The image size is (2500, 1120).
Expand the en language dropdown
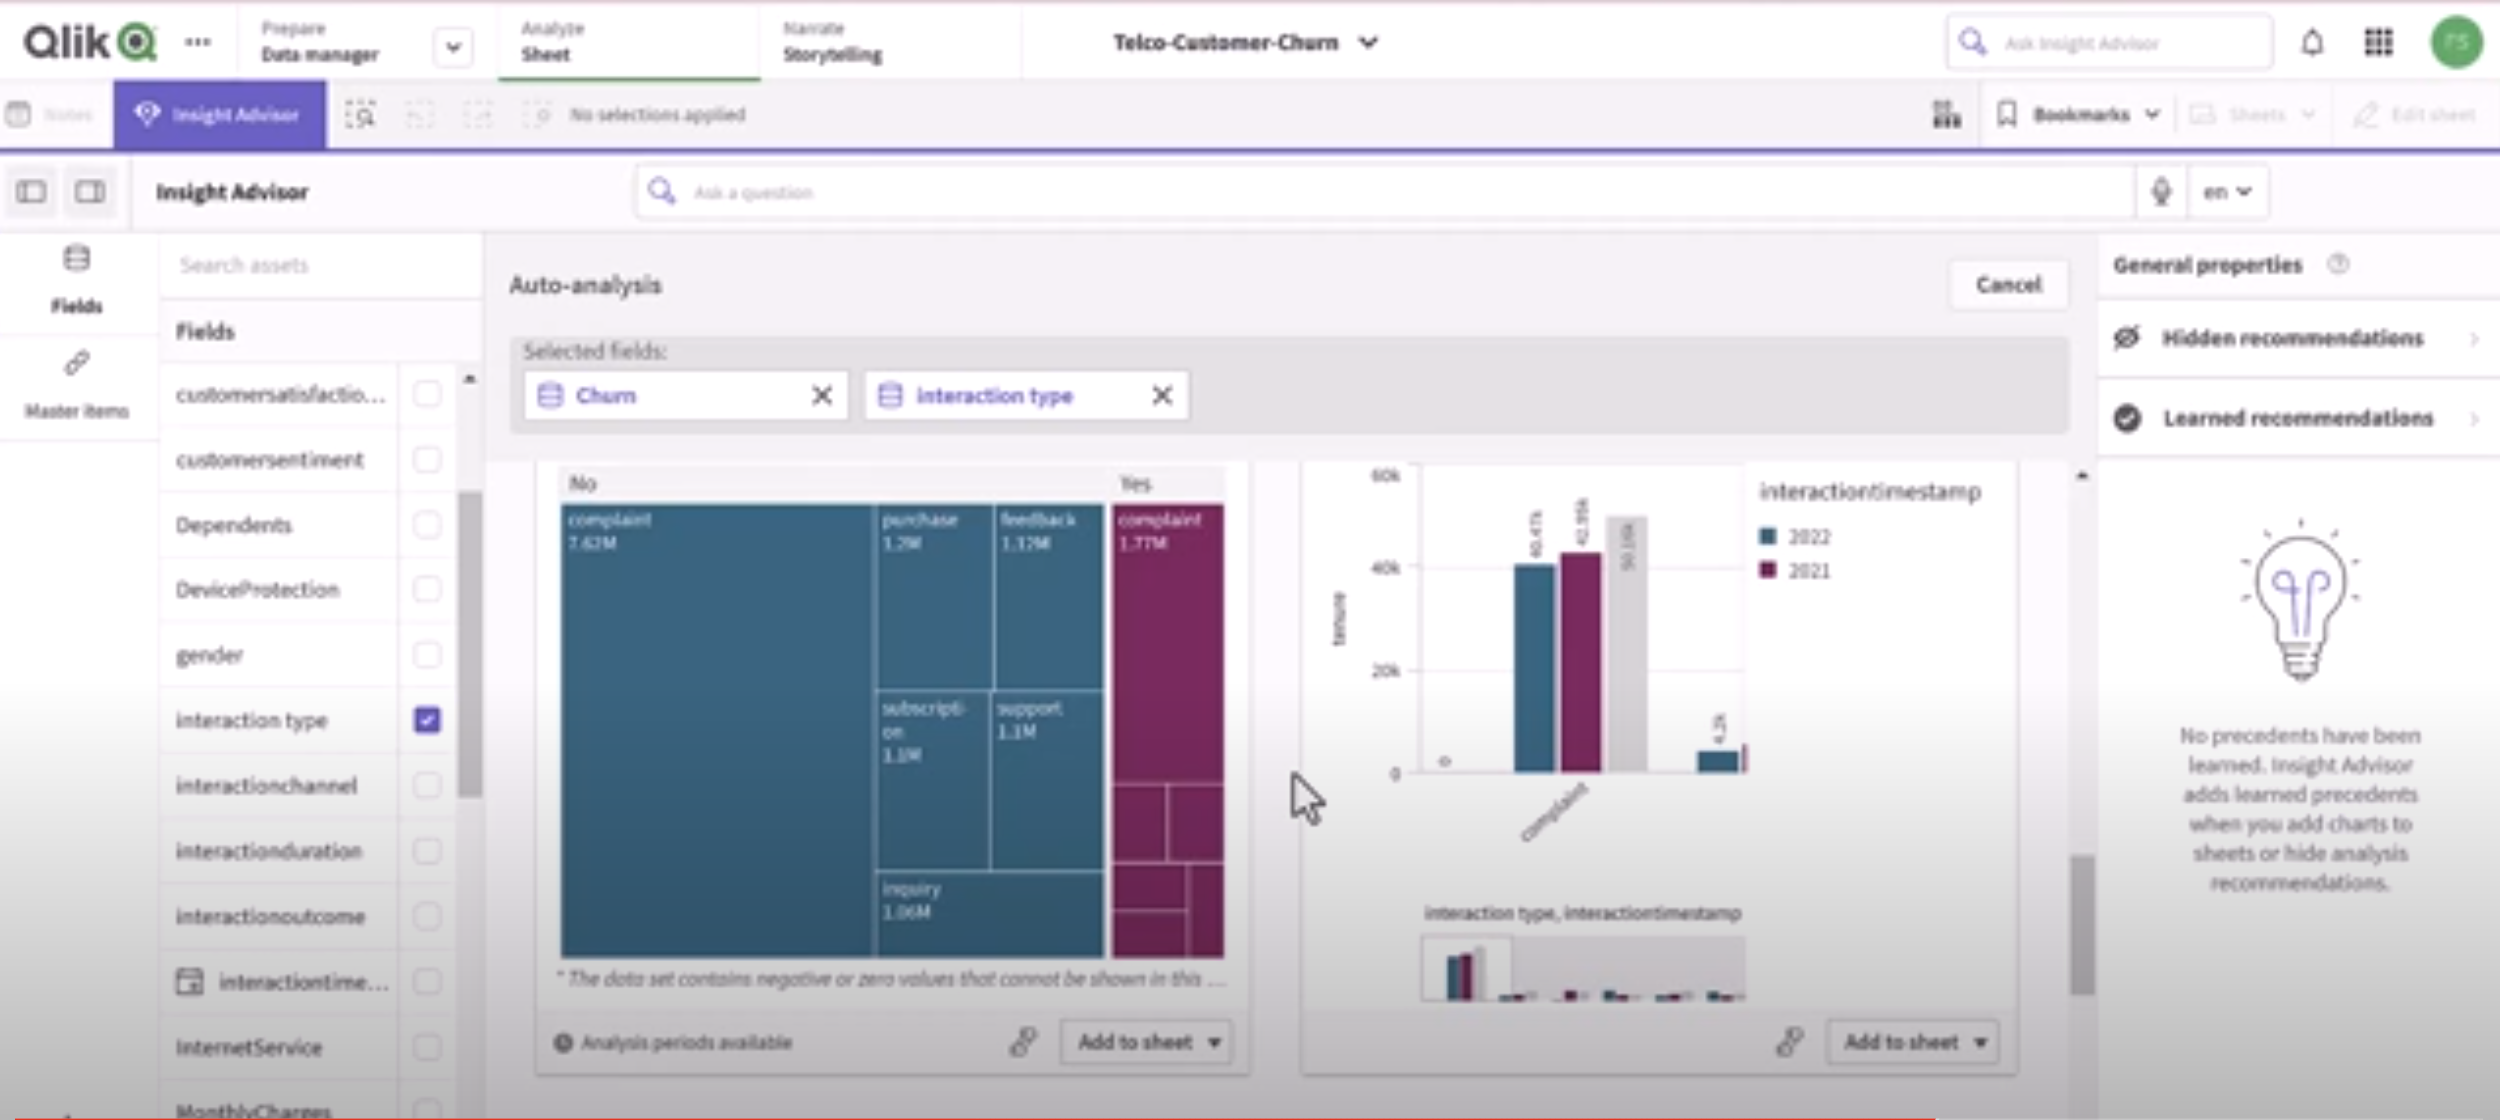coord(2227,192)
